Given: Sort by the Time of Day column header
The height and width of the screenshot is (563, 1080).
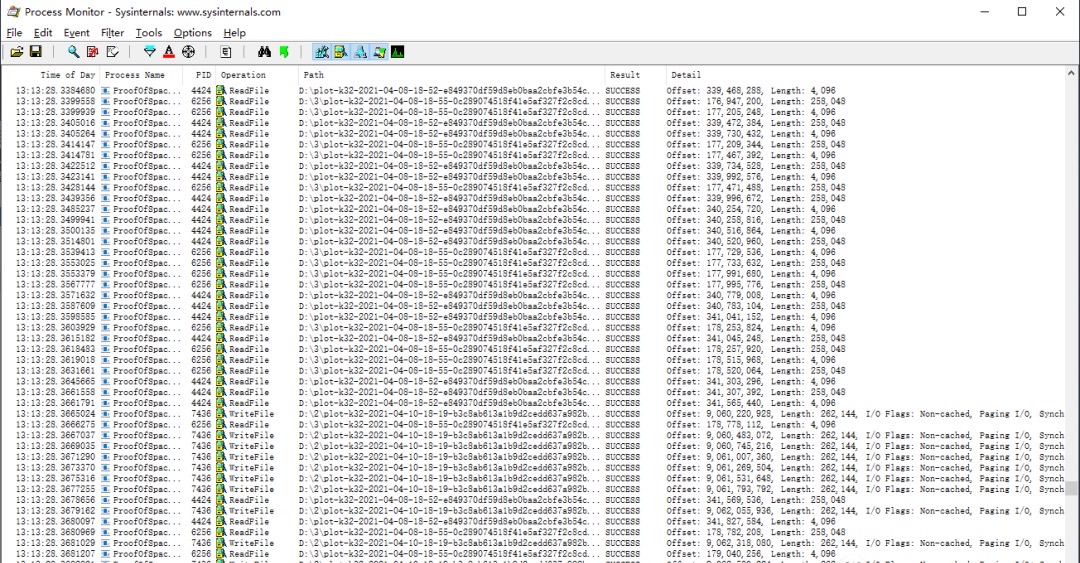Looking at the screenshot, I should click(68, 74).
